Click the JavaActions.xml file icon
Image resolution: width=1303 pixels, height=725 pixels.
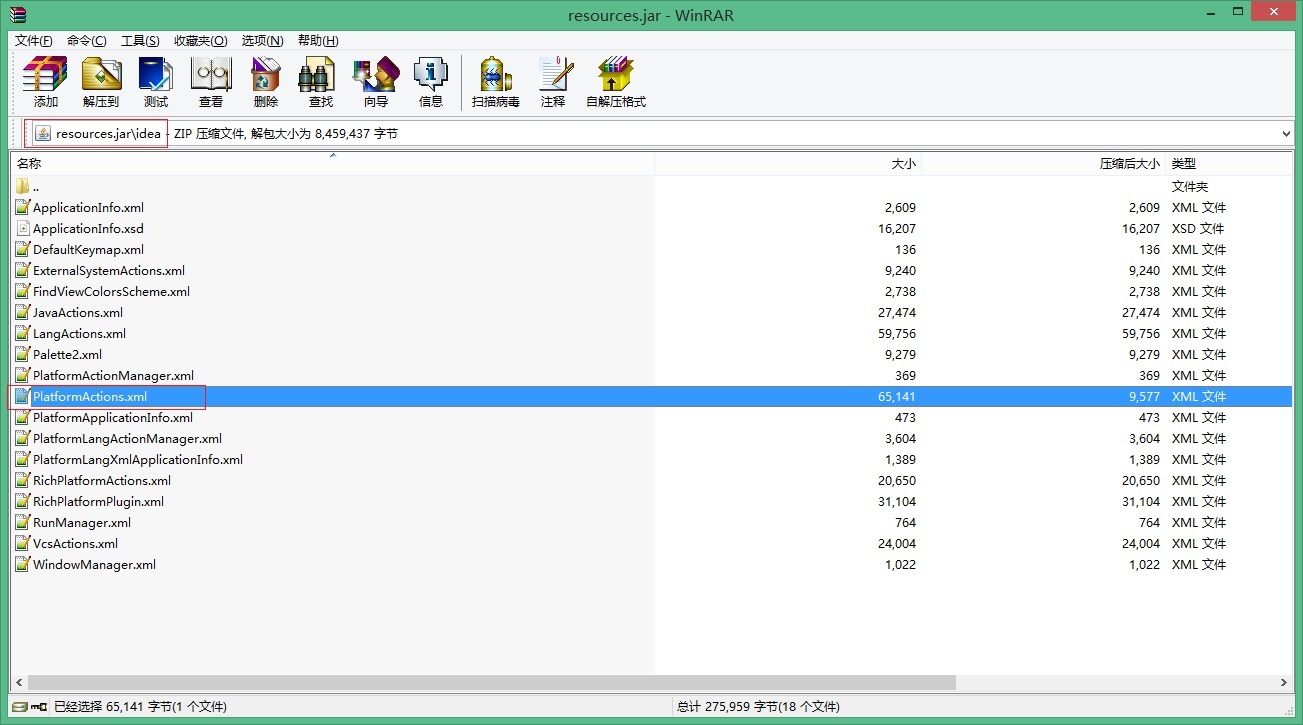(23, 313)
